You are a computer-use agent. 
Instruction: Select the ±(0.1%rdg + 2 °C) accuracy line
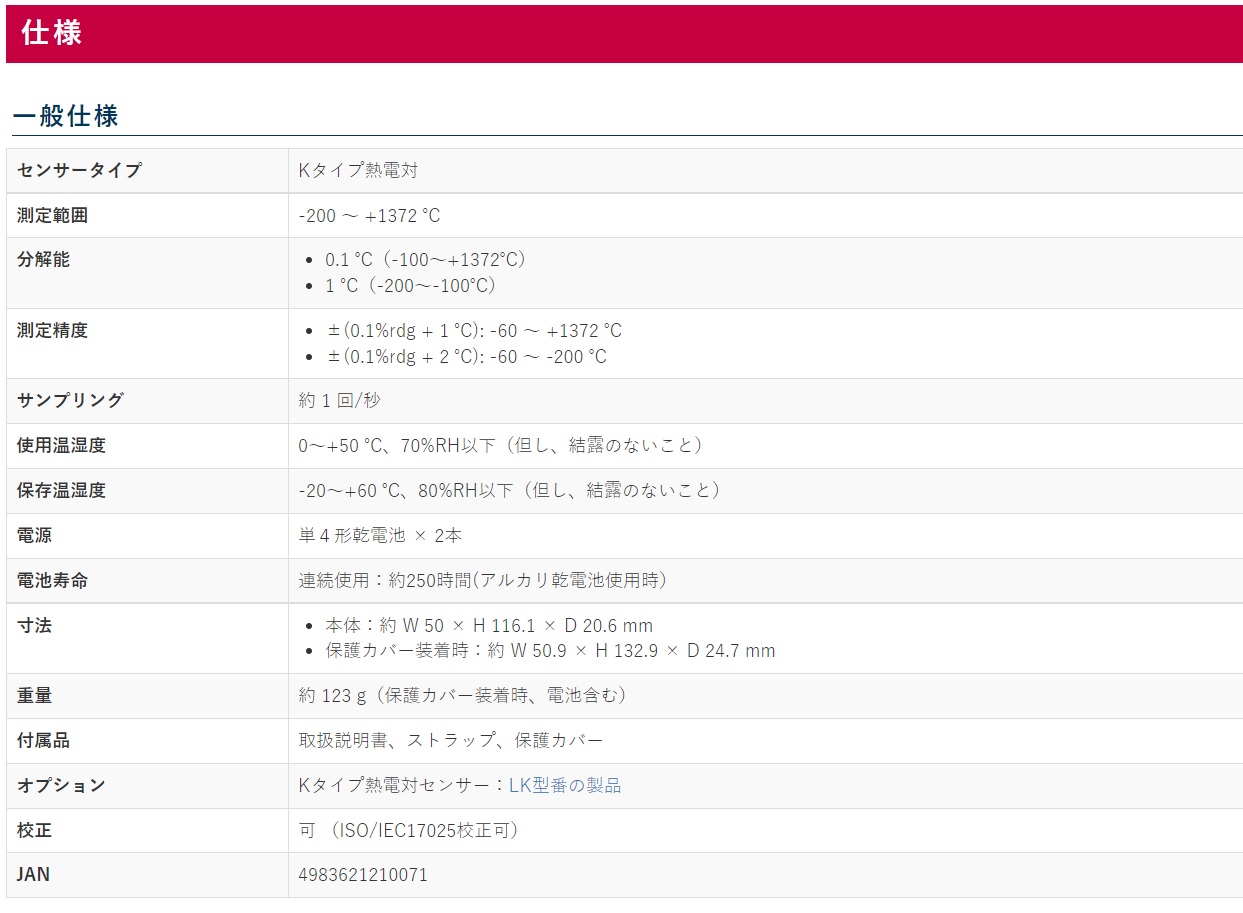tap(466, 357)
